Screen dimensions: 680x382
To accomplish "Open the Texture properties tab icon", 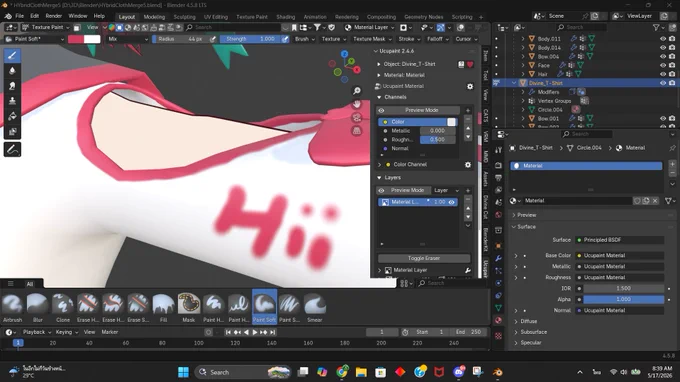I will coord(498,336).
